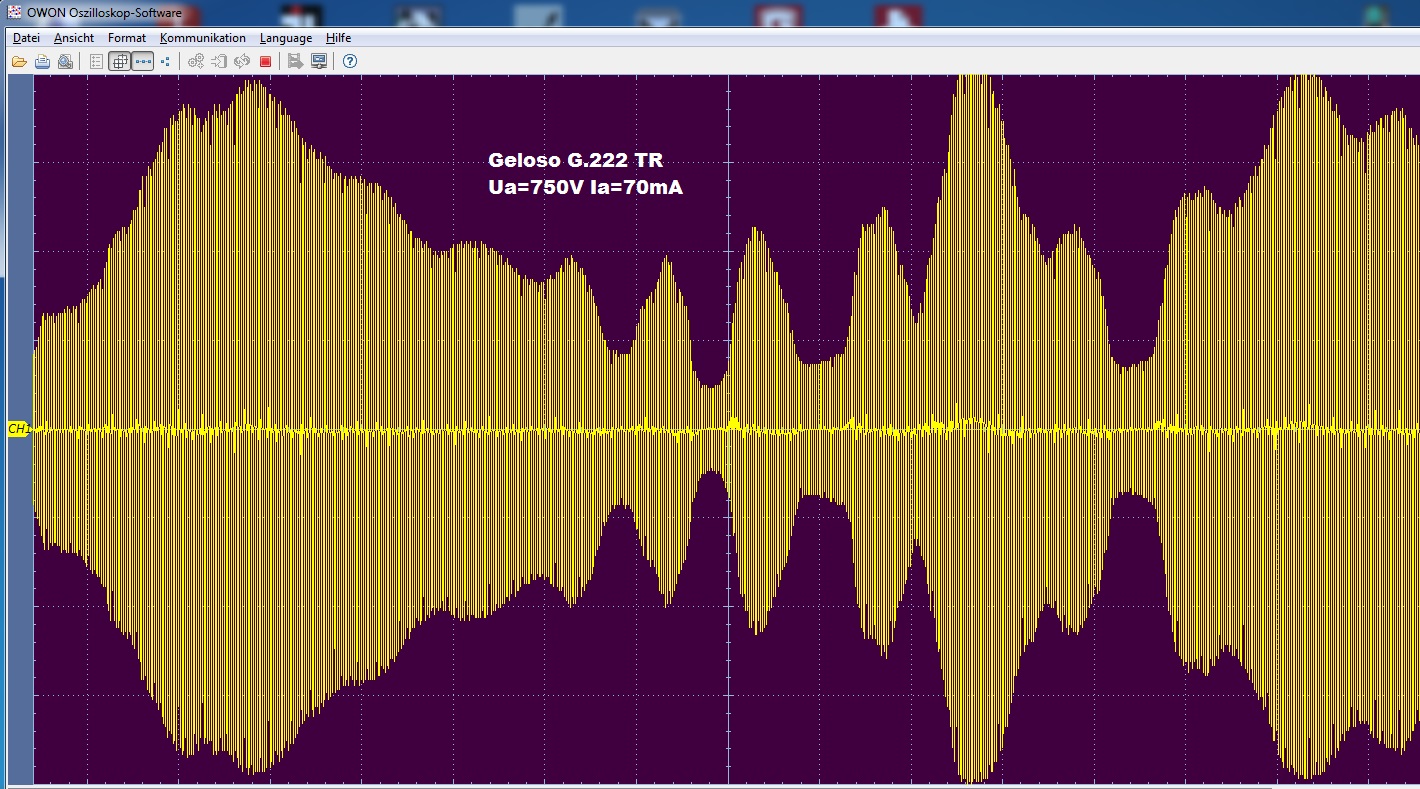Open the Ansicht menu
The height and width of the screenshot is (789, 1420).
74,38
